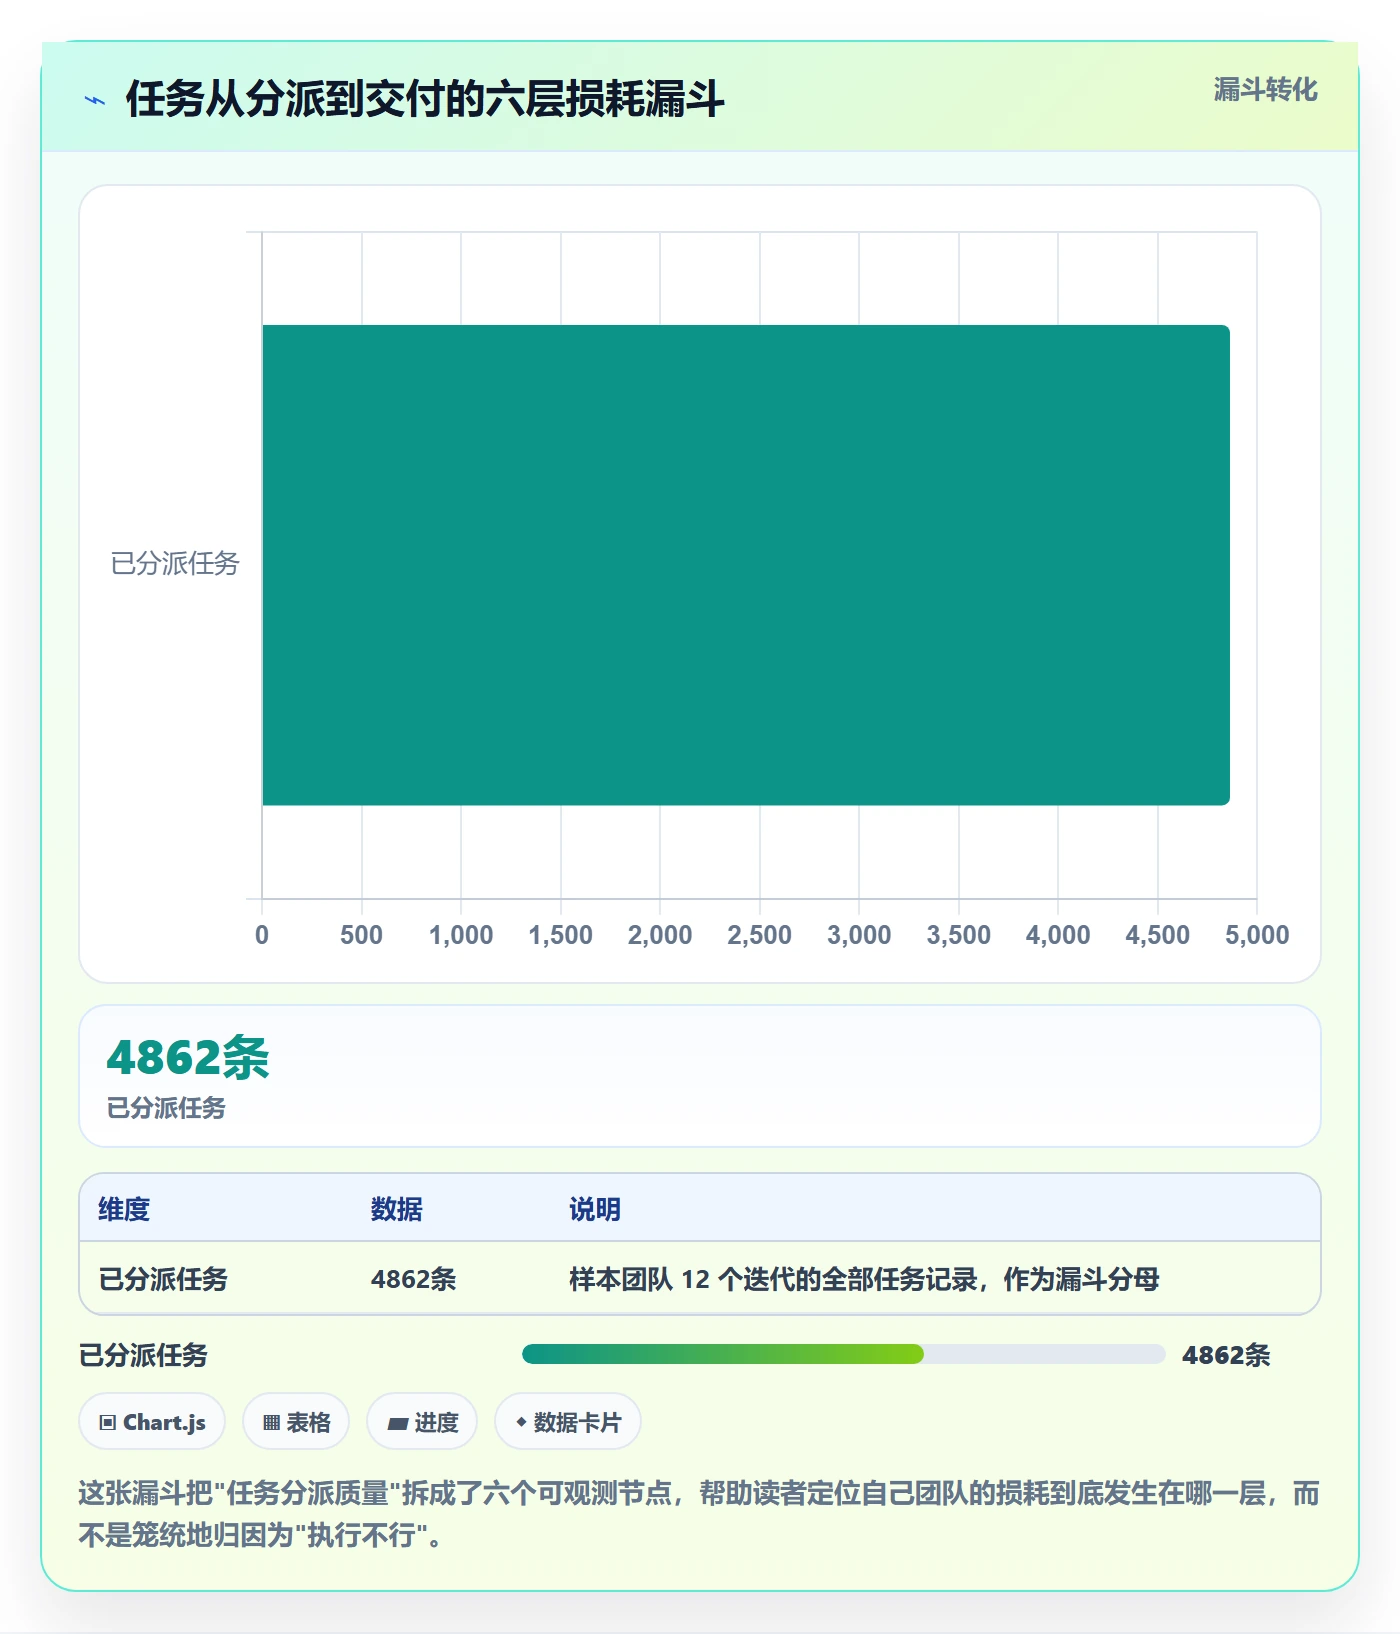Click the 3,500 tick label on the chart axis
This screenshot has width=1400, height=1634.
(959, 935)
